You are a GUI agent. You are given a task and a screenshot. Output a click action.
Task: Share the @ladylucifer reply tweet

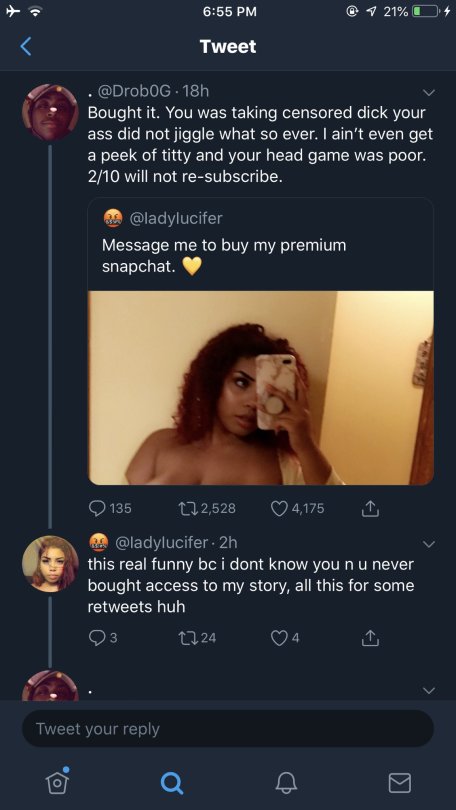pos(370,638)
